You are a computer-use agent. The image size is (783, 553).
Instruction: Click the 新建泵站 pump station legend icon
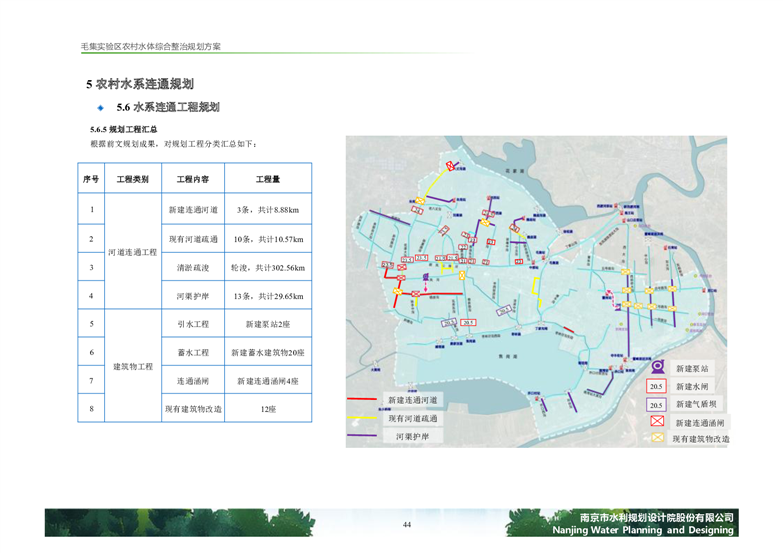(x=656, y=369)
